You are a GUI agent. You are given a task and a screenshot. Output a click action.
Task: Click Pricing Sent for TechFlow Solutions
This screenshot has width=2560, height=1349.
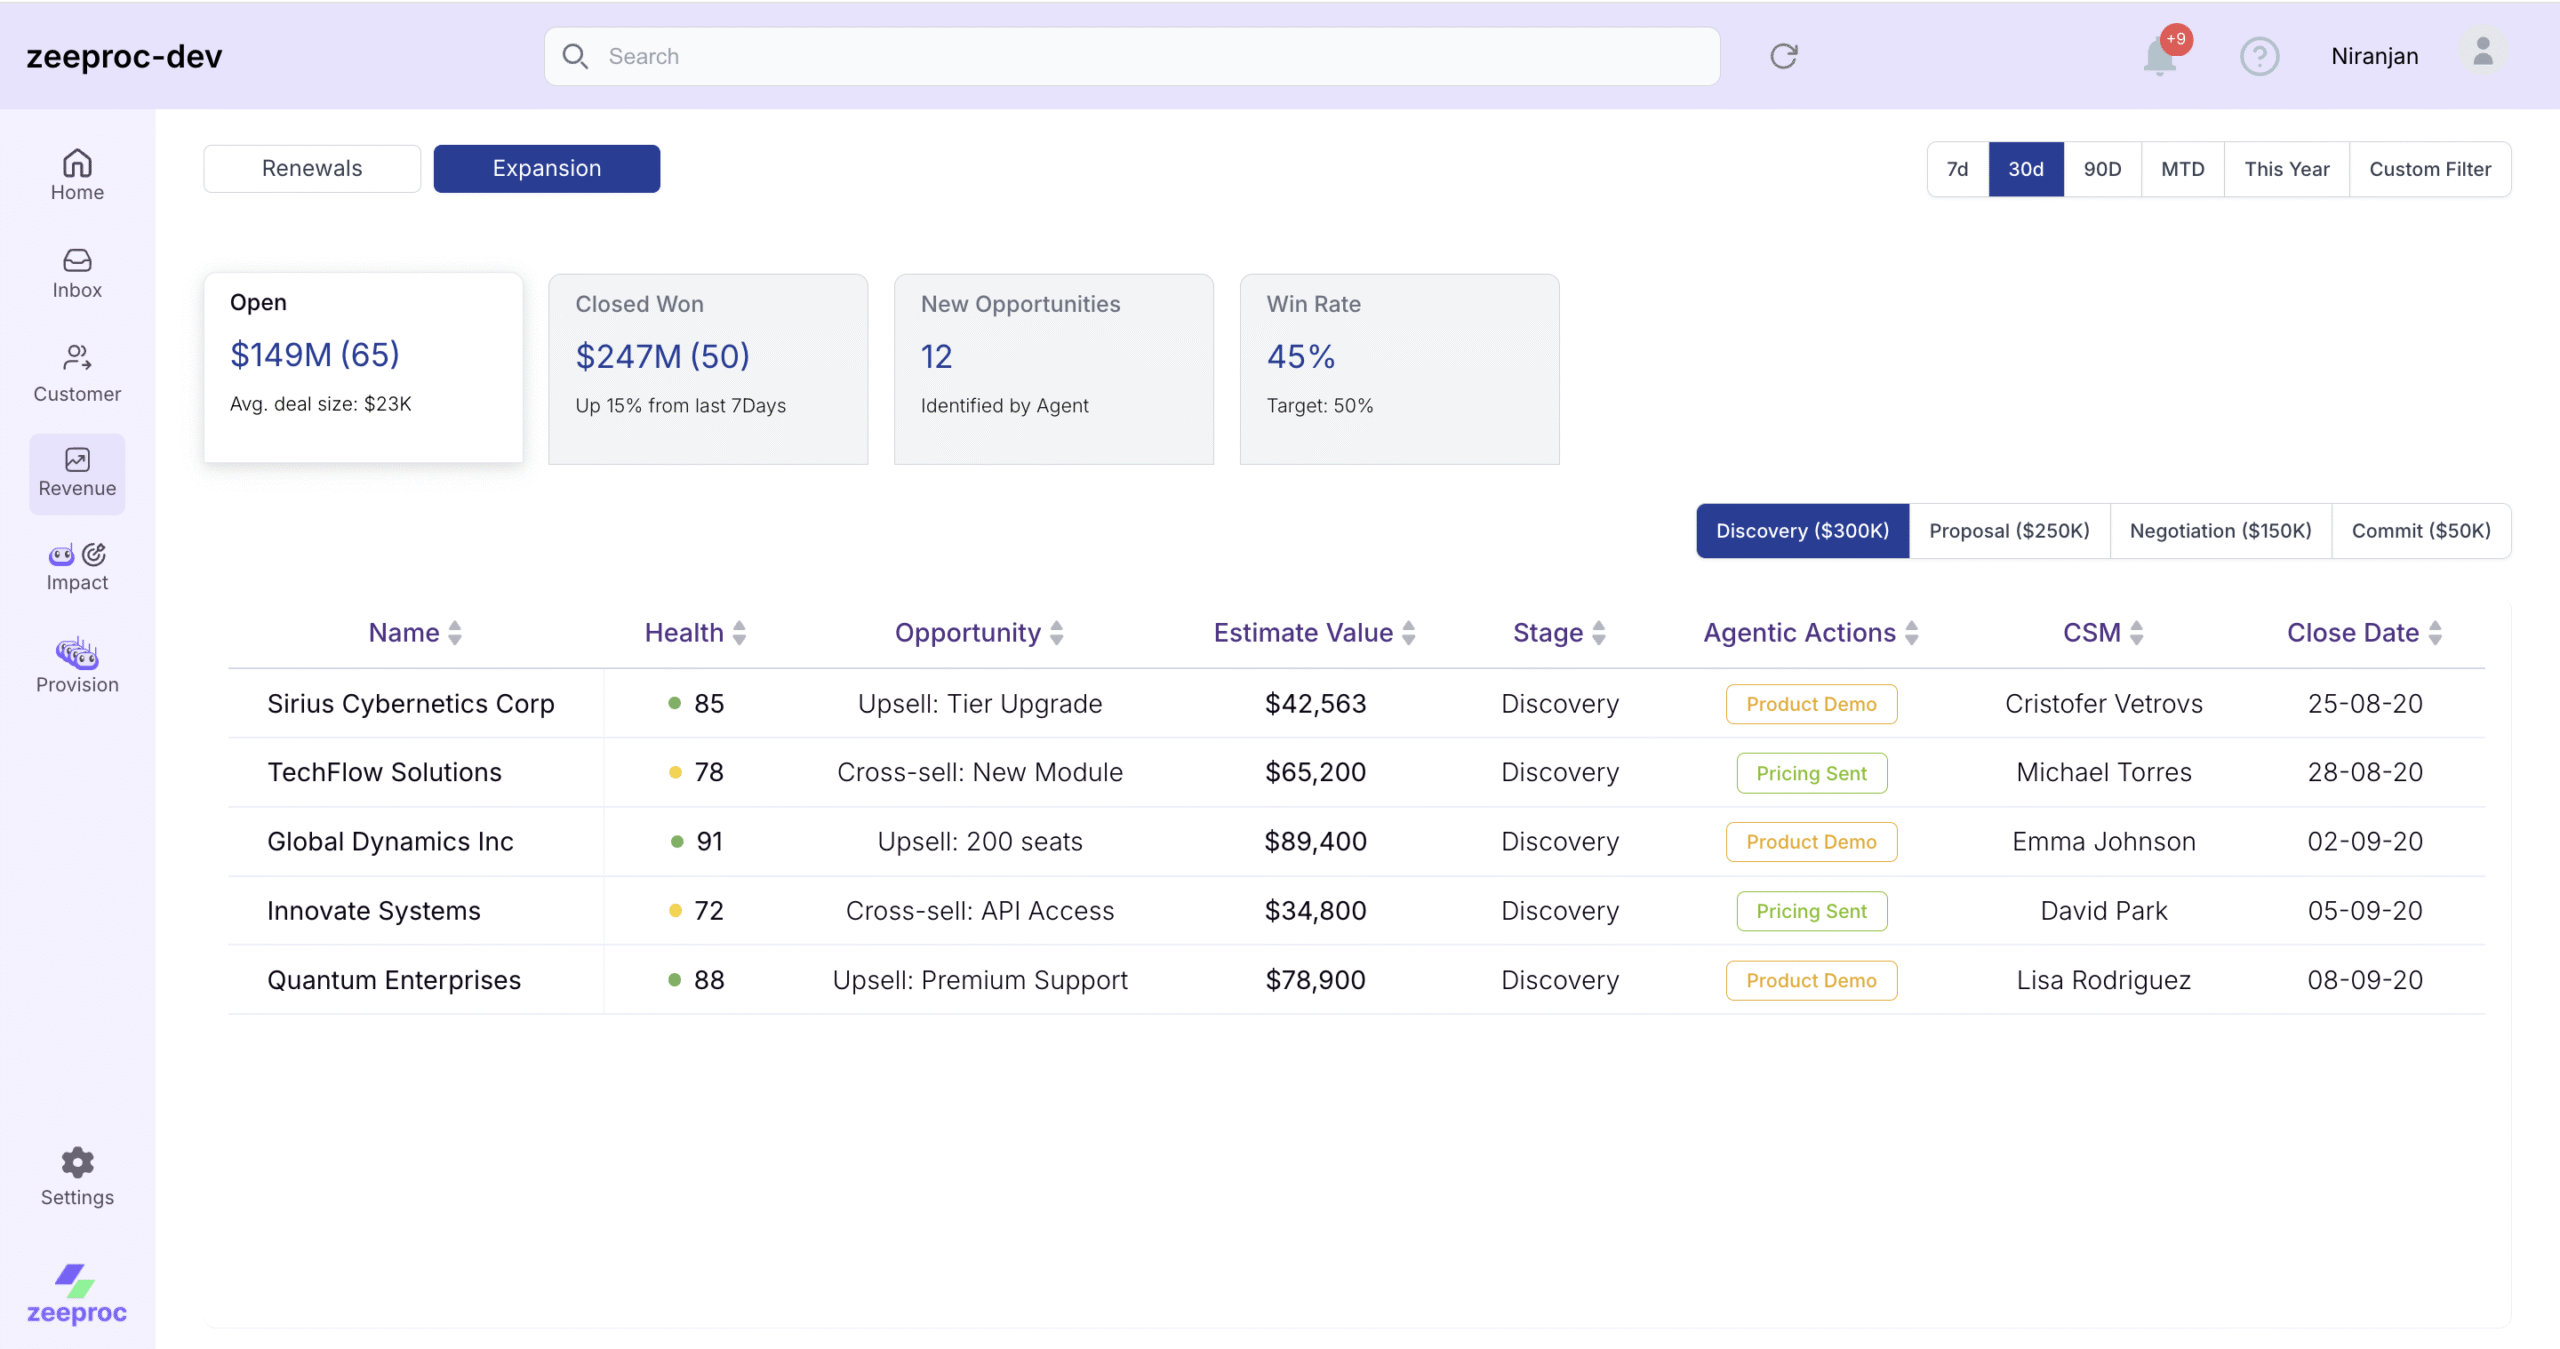coord(1811,773)
